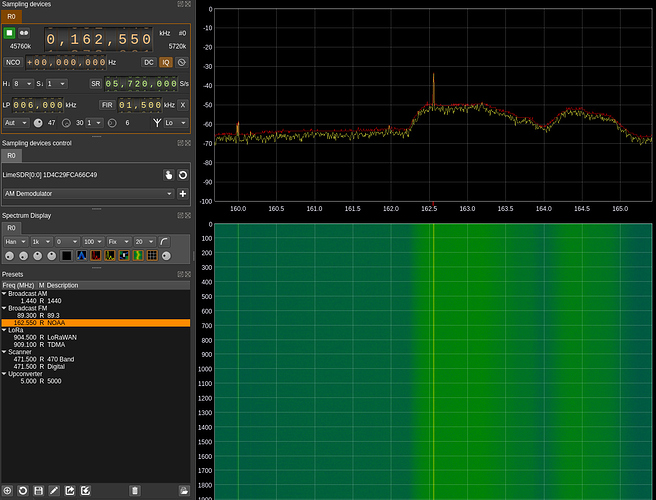Create new preset with the circled plus icon
This screenshot has height=500, width=656.
[7, 491]
